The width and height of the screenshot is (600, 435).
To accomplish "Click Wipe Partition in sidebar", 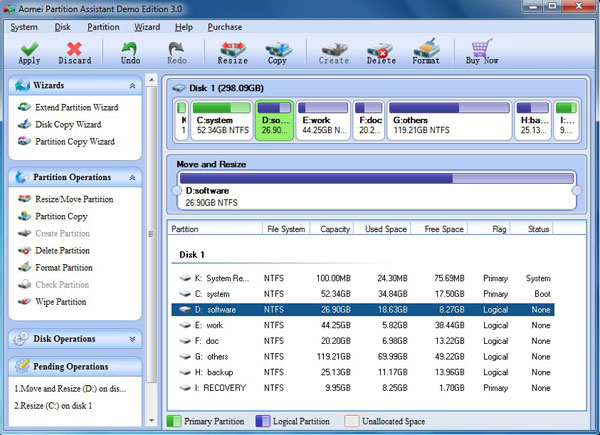I will coord(63,302).
